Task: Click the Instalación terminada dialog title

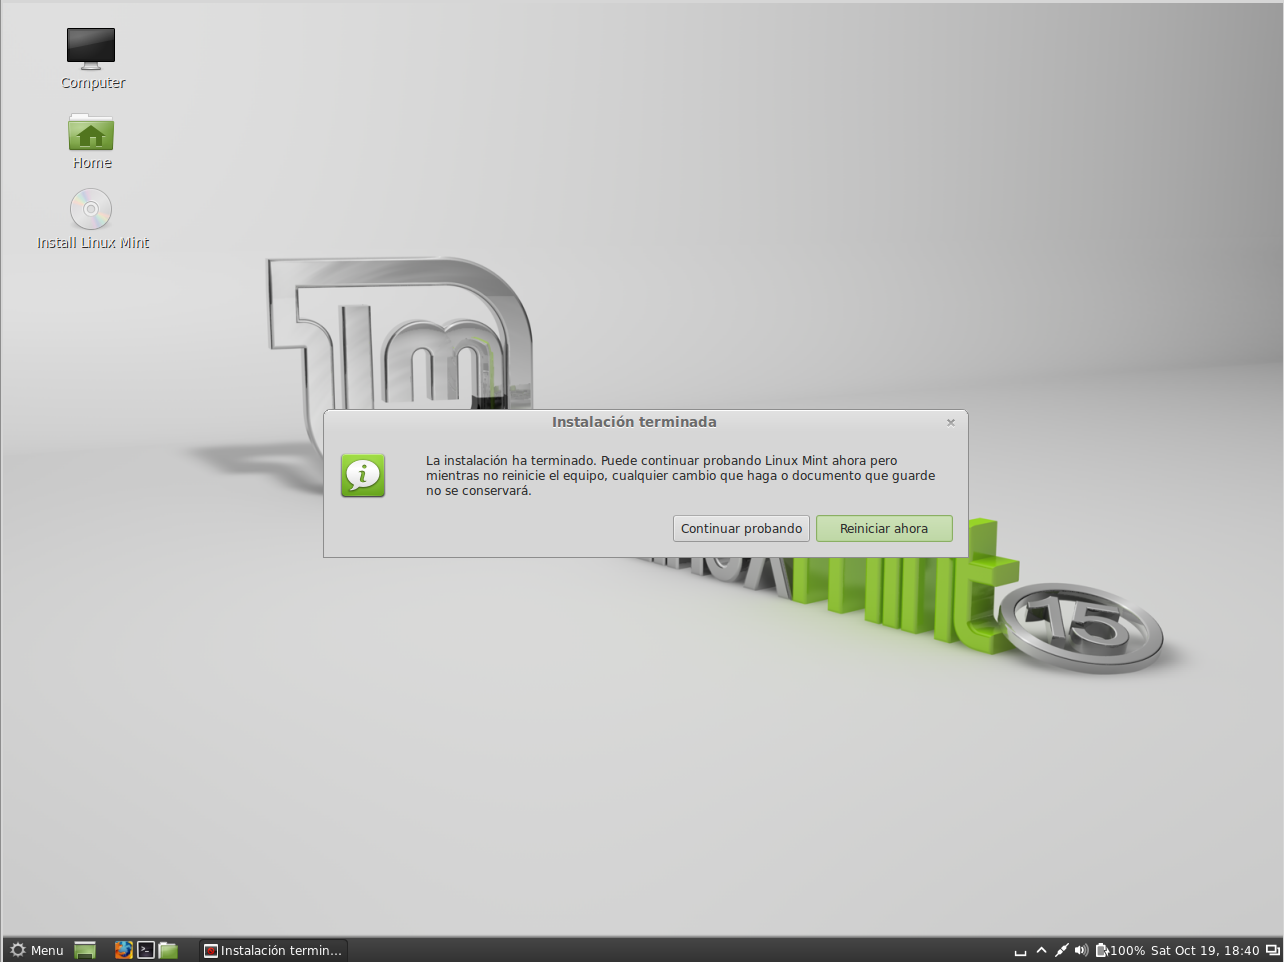Action: (x=634, y=422)
